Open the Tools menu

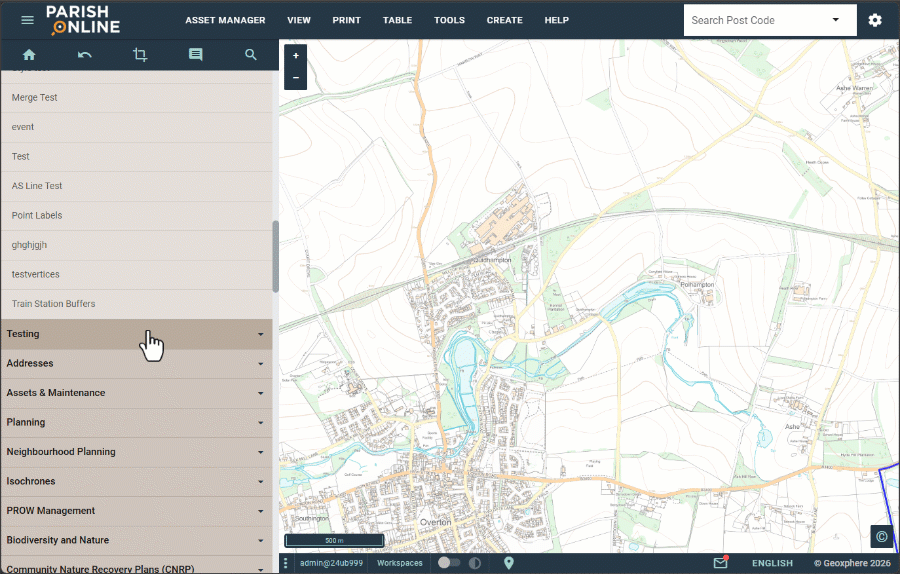click(449, 20)
